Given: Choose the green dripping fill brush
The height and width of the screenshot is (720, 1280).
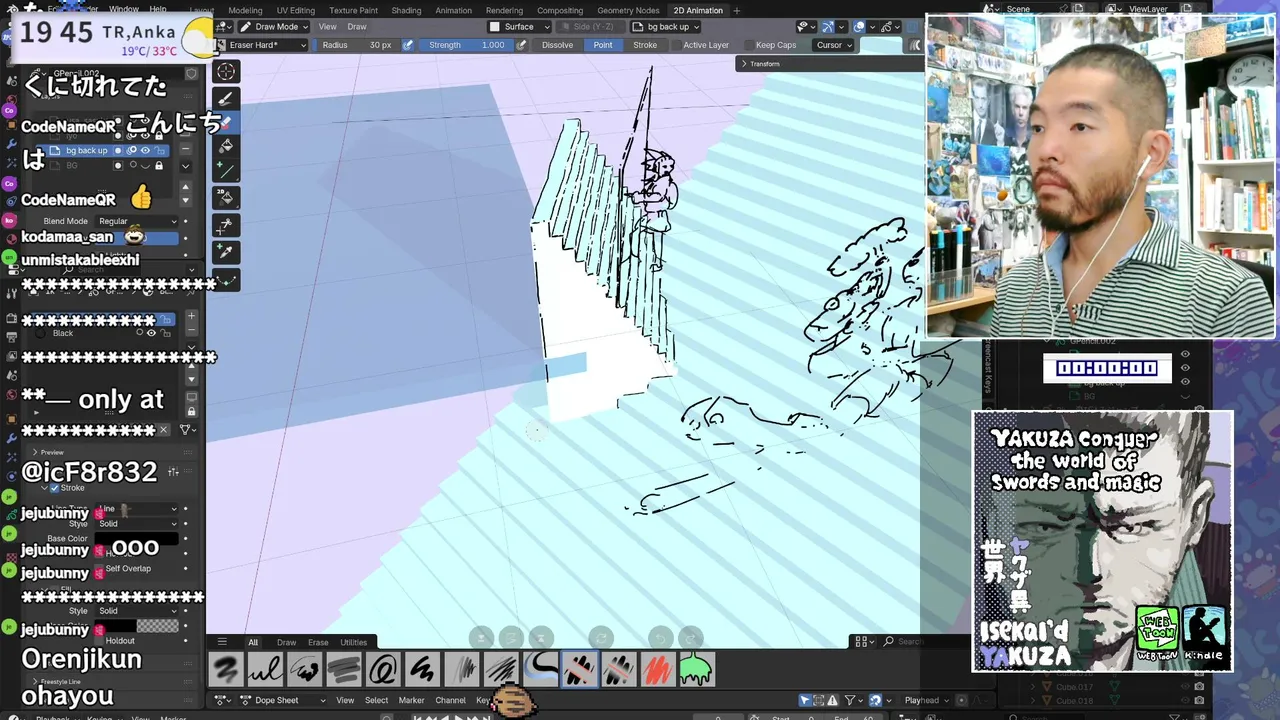Looking at the screenshot, I should click(x=696, y=669).
